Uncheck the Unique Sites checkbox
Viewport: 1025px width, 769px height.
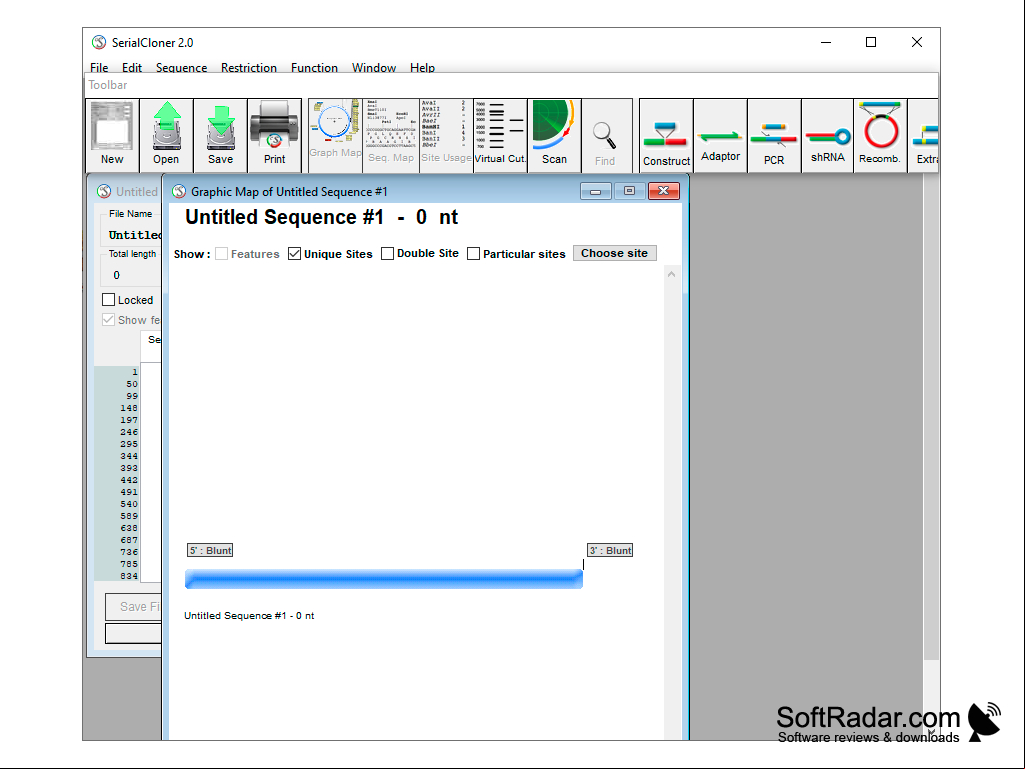point(294,254)
